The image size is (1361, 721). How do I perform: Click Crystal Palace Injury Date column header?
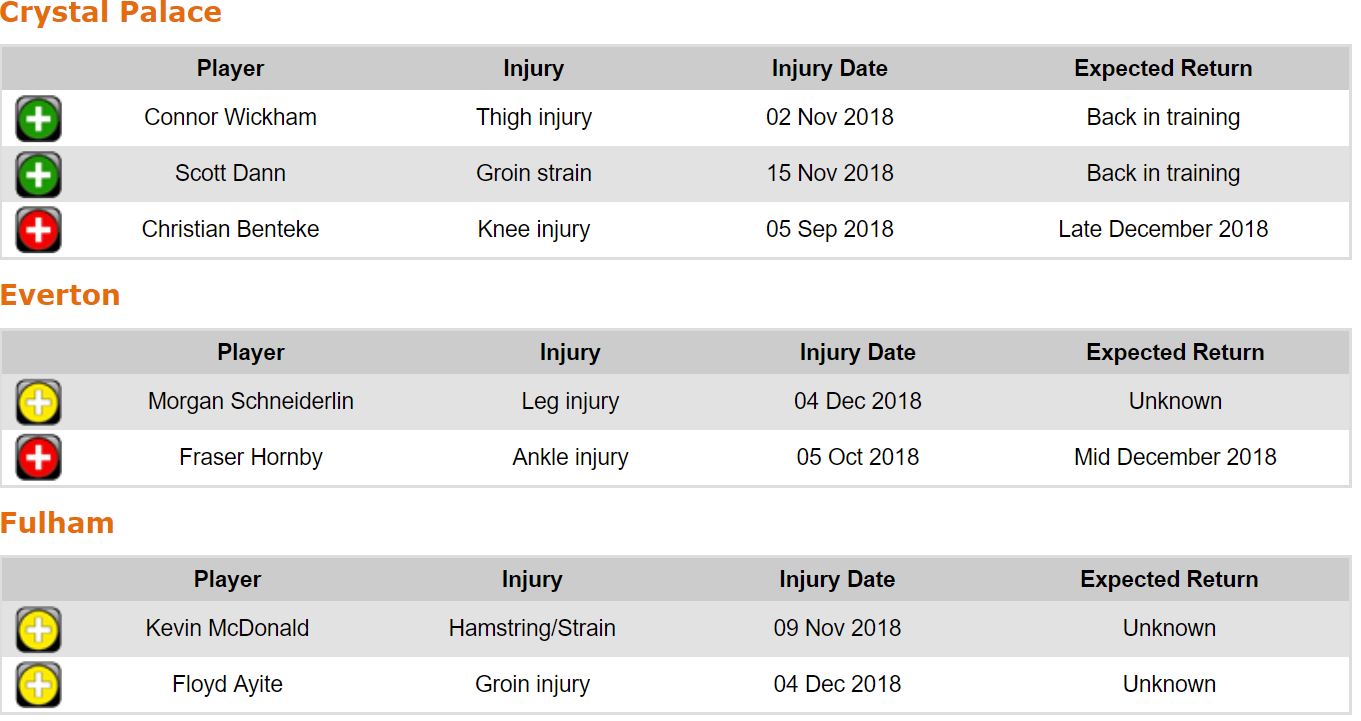click(829, 69)
